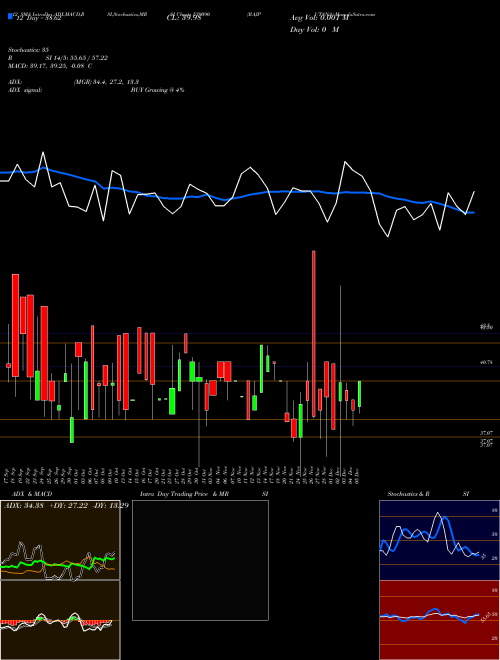Viewport: 500px width, 660px height.
Task: Click the 'Stochastics & R' panel title
Action: 409,494
